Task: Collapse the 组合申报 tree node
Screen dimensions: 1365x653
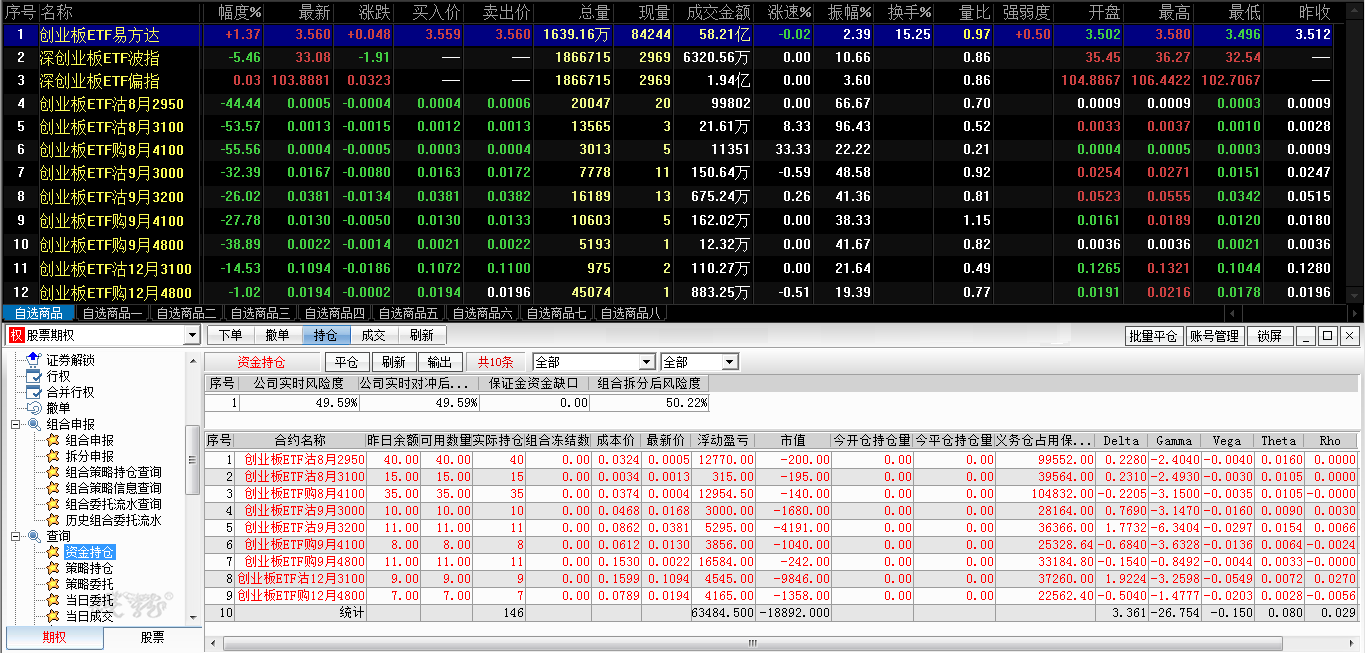Action: (x=16, y=424)
